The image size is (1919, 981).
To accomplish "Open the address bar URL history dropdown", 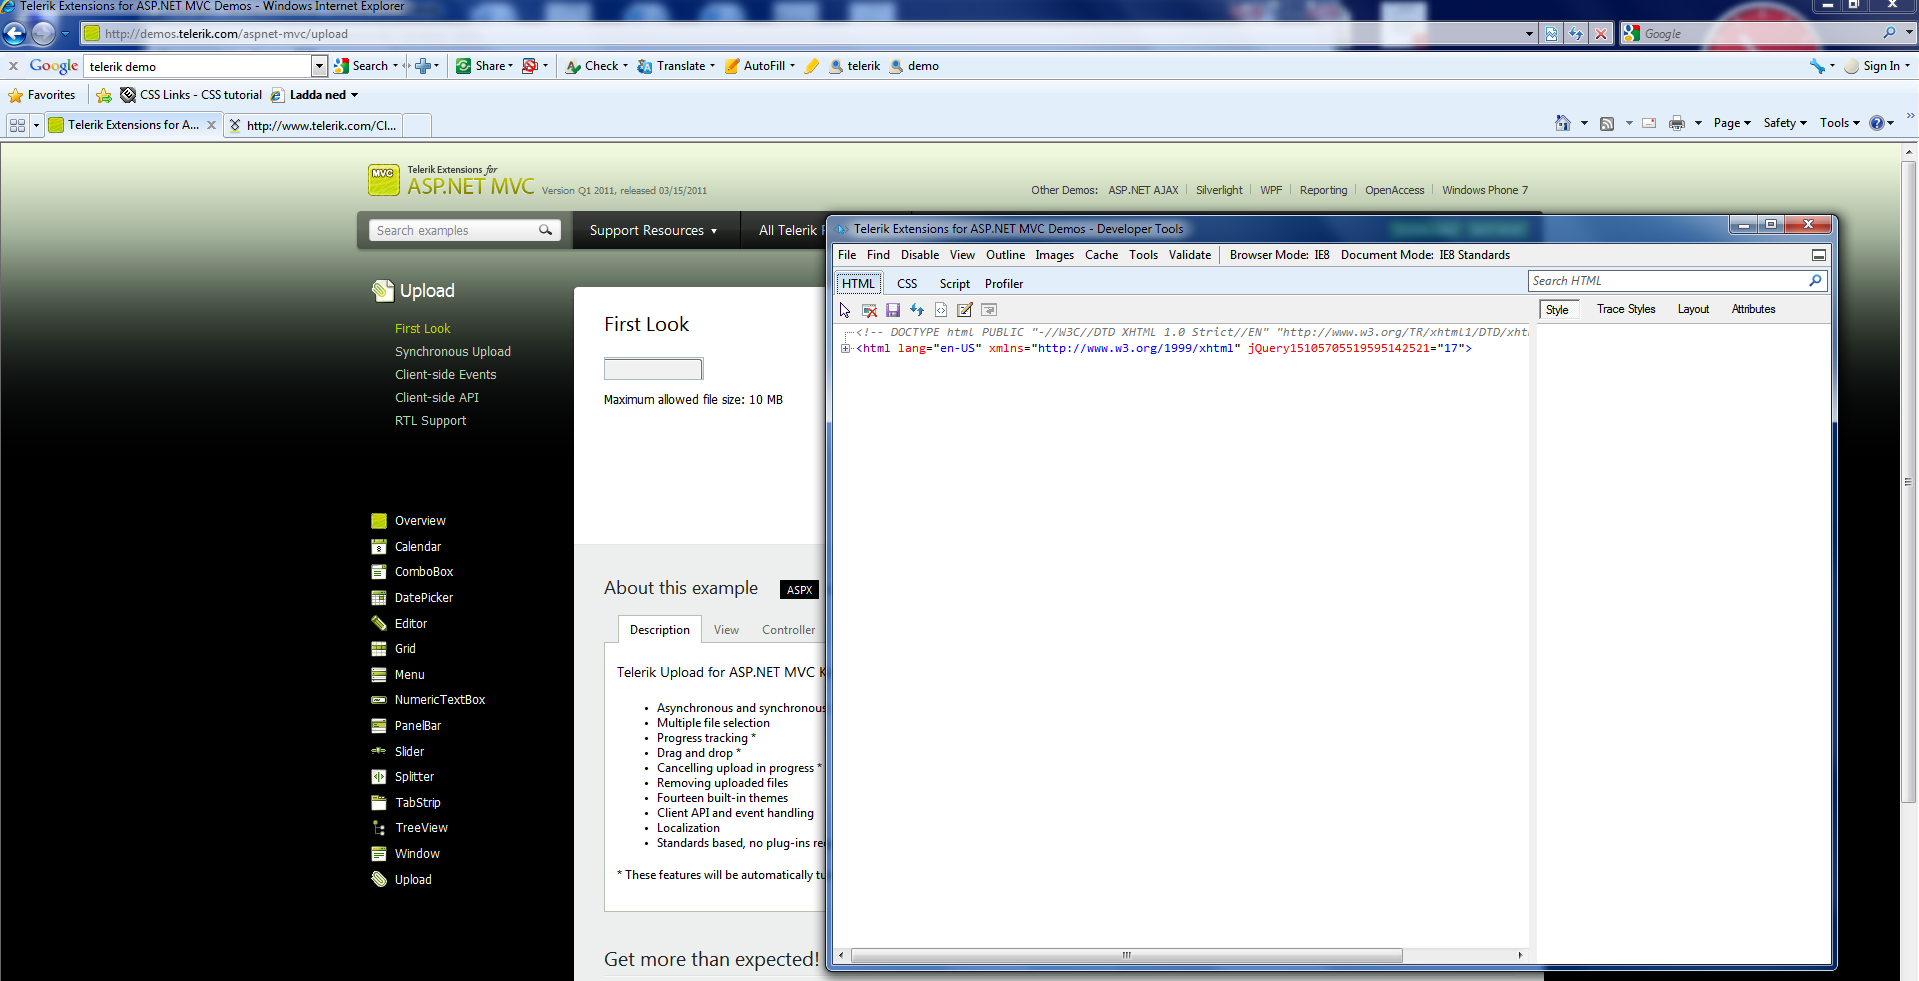I will click(1529, 33).
